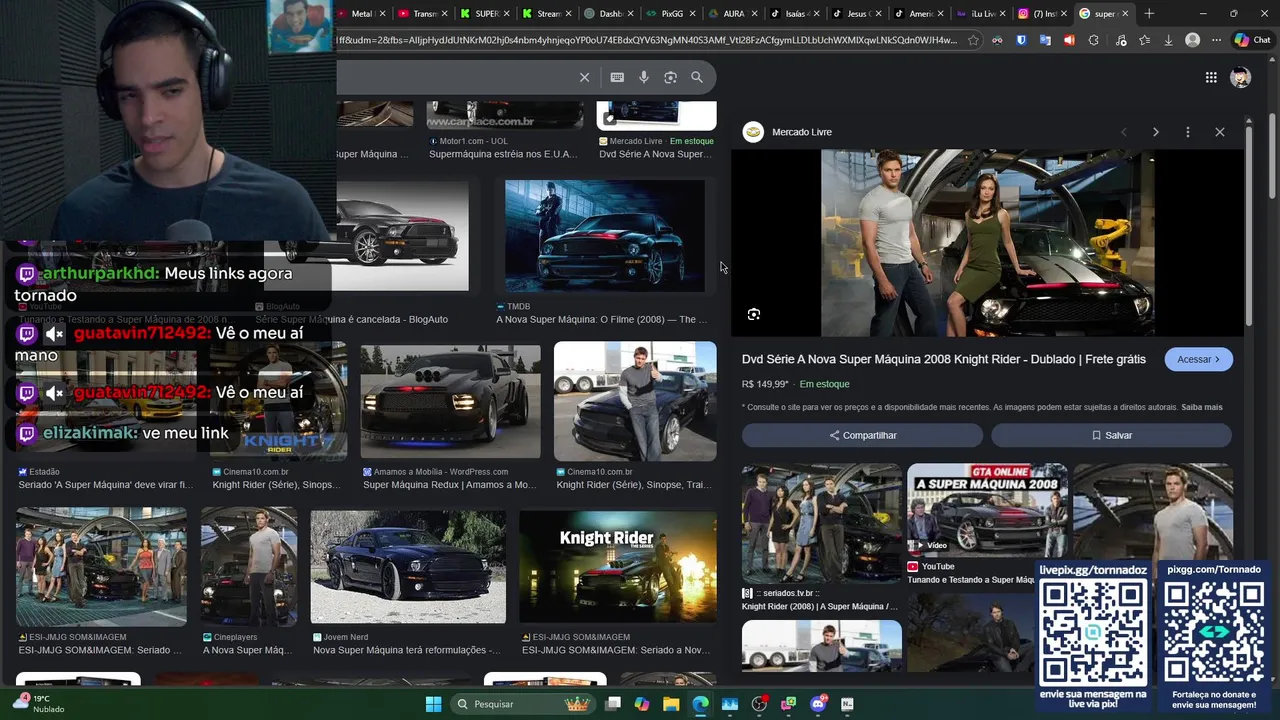Clear the Google search box text
The image size is (1280, 720).
point(585,77)
